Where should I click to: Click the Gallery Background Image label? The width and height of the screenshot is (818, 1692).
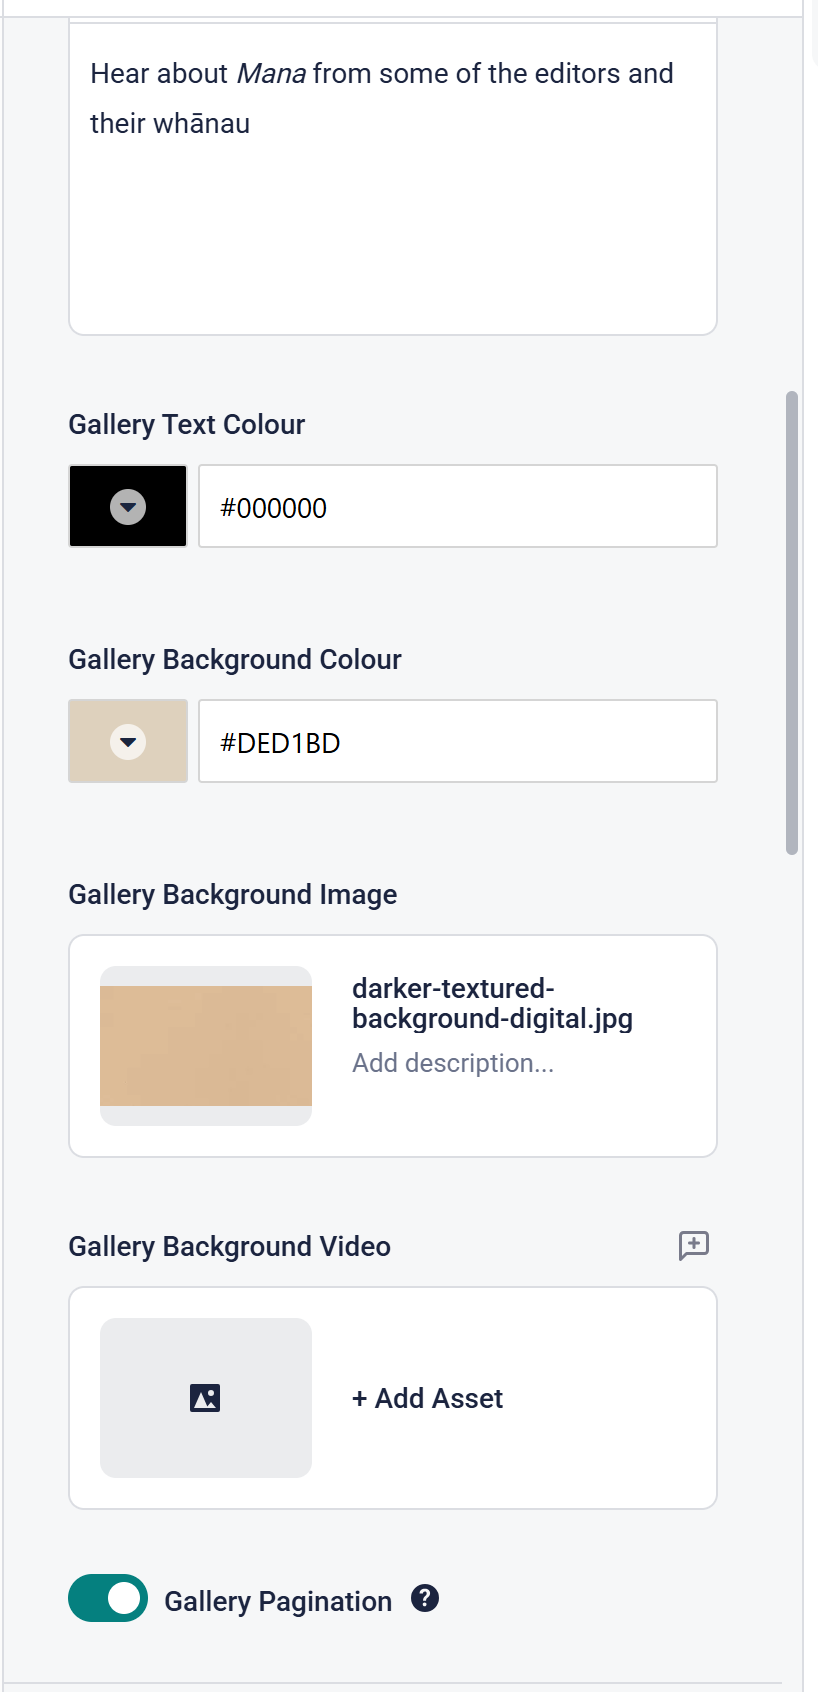232,895
